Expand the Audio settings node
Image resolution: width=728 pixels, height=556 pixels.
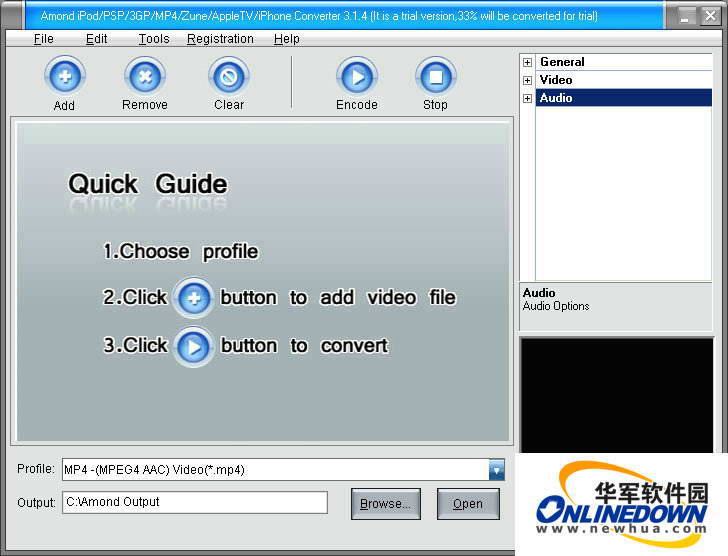coord(527,98)
